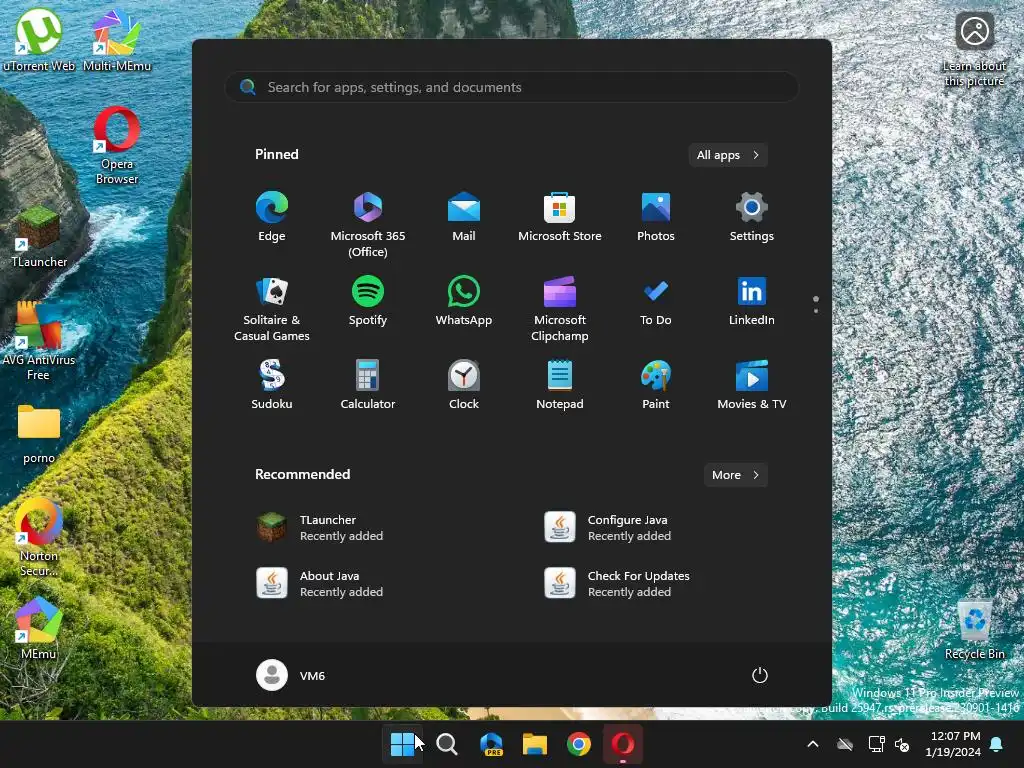Select Opera Browser desktop shortcut
This screenshot has width=1024, height=768.
117,146
